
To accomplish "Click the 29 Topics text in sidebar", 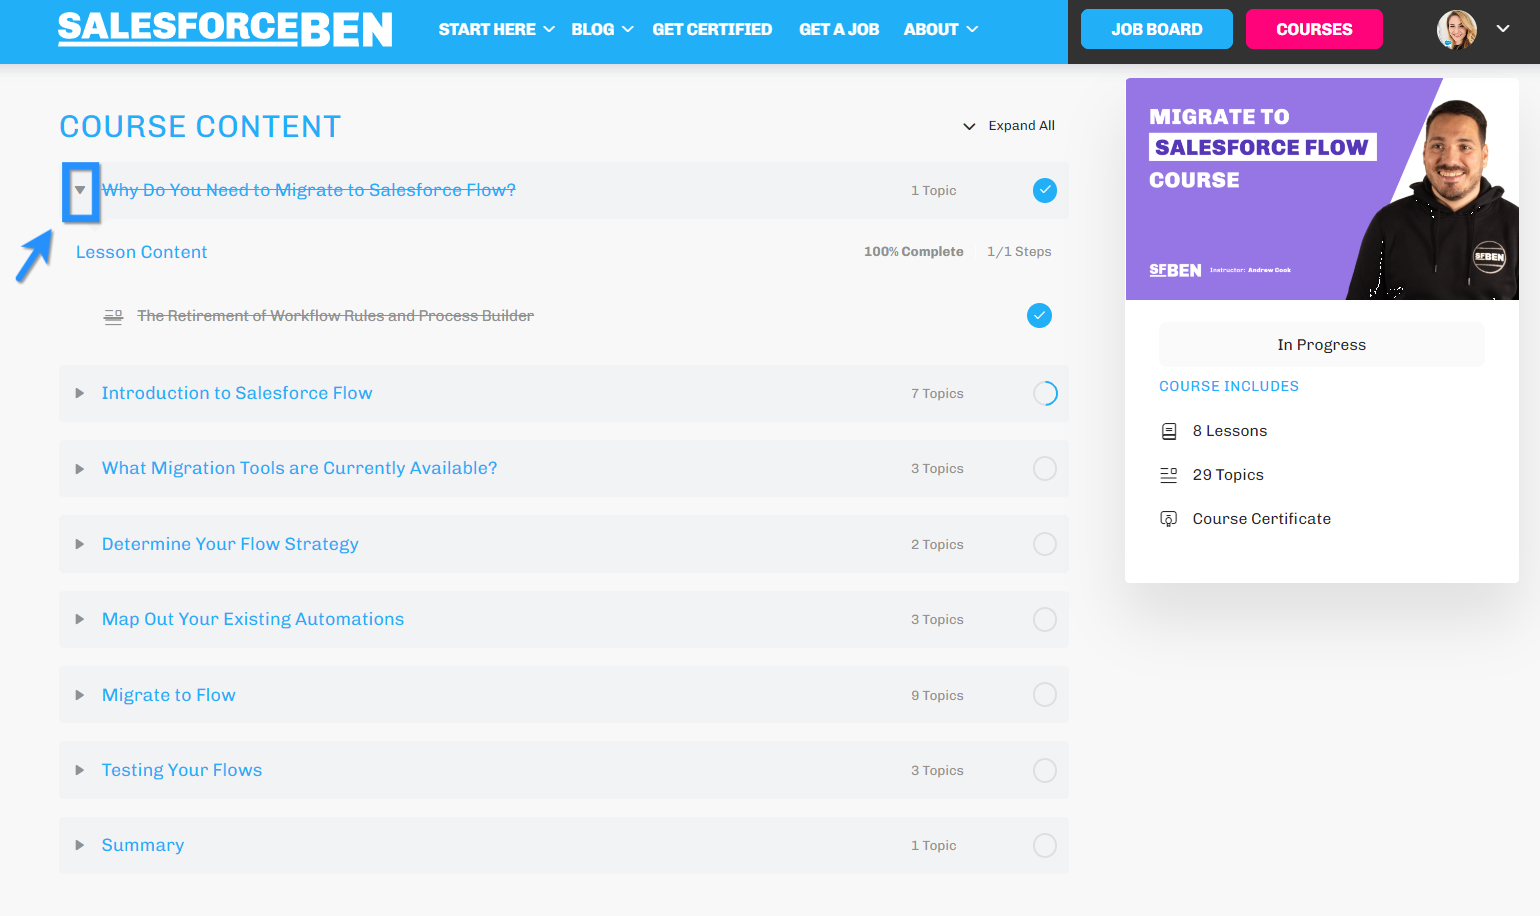I will 1228,475.
